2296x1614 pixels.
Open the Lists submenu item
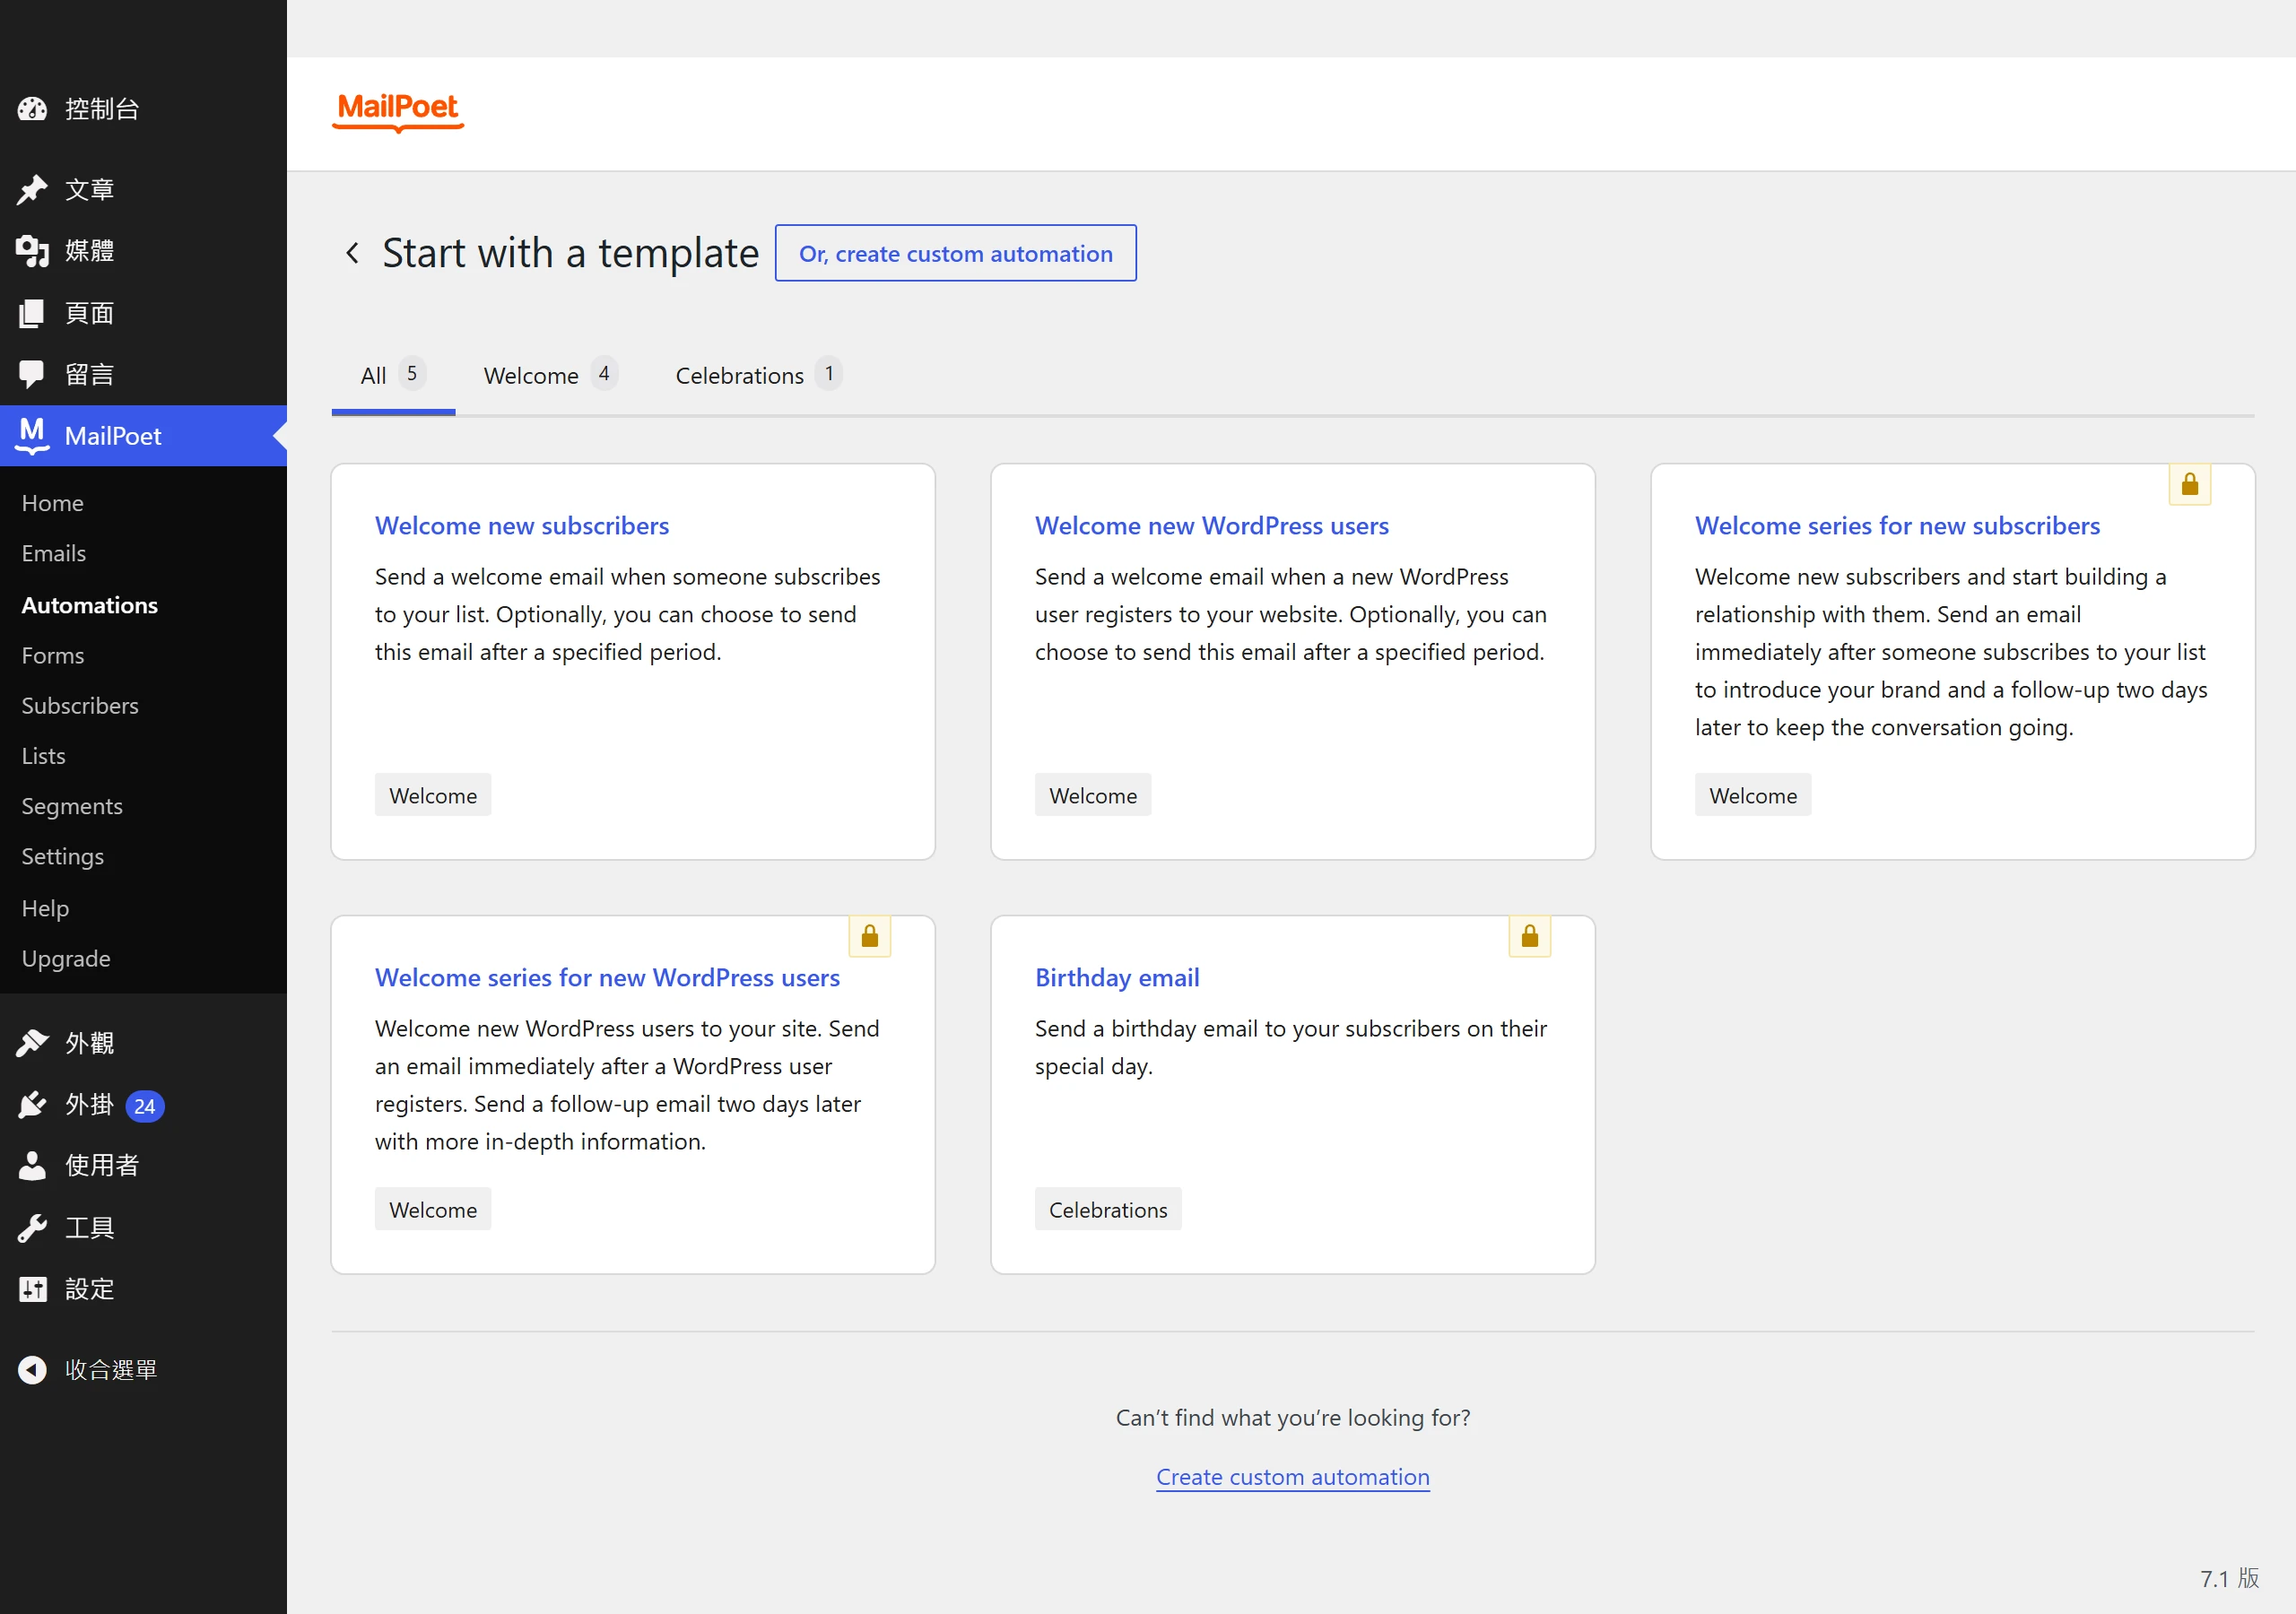tap(44, 756)
